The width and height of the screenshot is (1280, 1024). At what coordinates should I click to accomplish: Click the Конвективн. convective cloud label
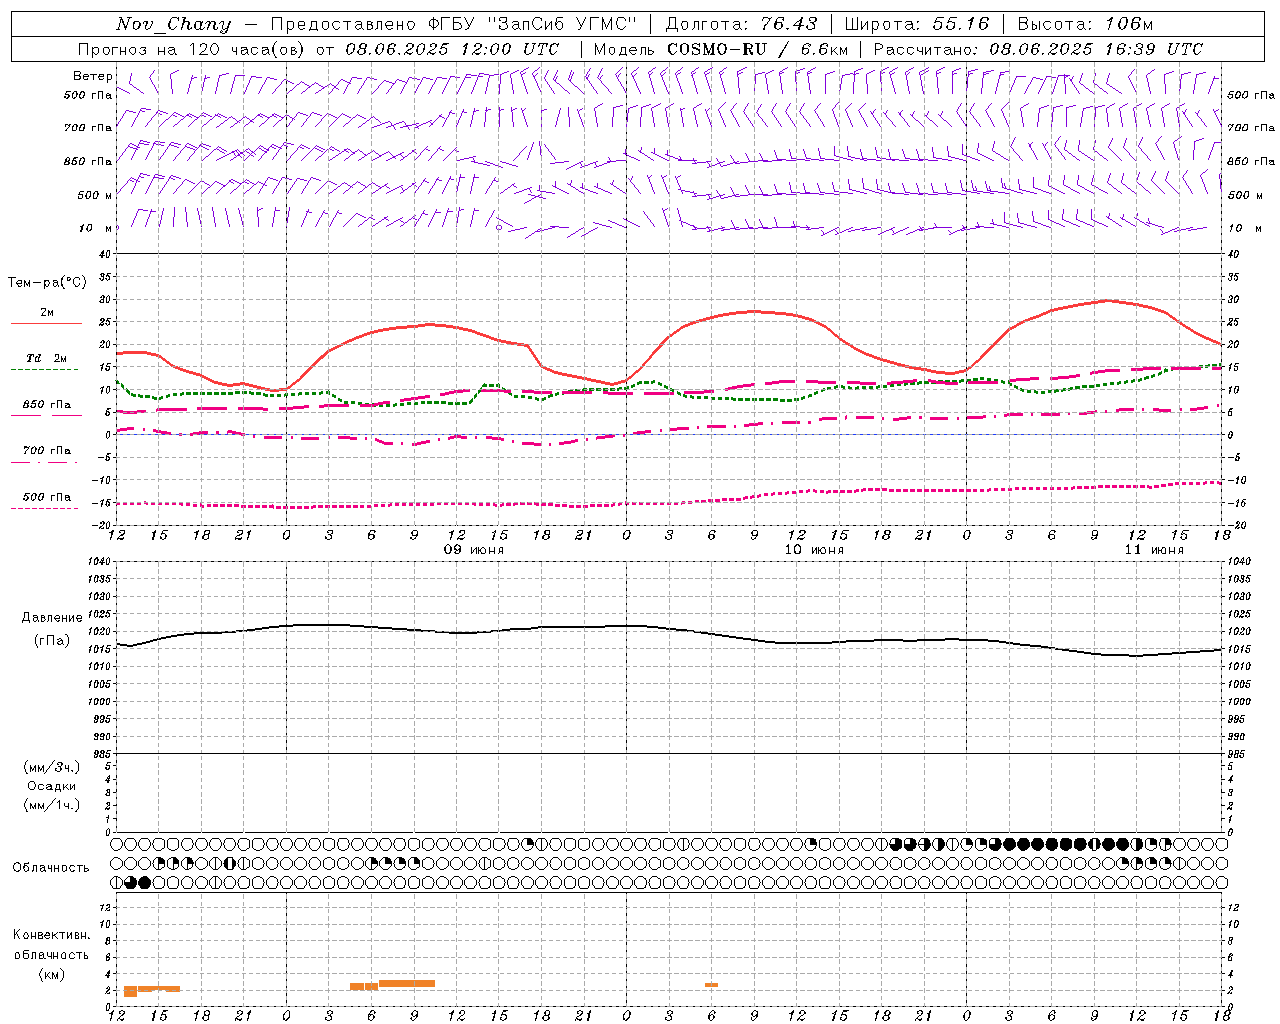point(51,935)
